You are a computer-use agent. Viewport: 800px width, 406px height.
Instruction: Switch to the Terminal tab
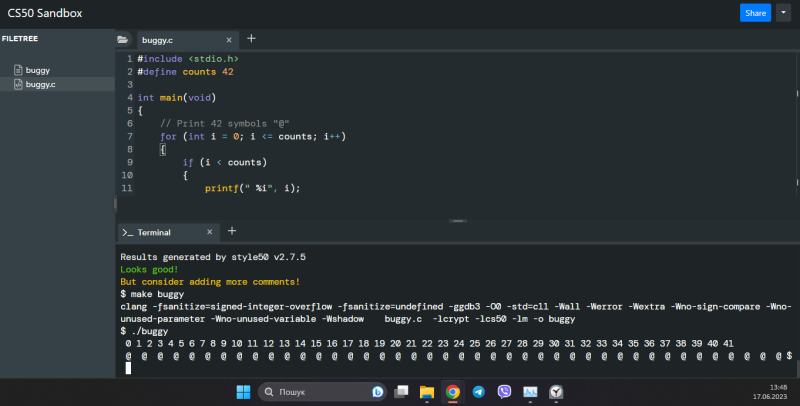tap(153, 232)
